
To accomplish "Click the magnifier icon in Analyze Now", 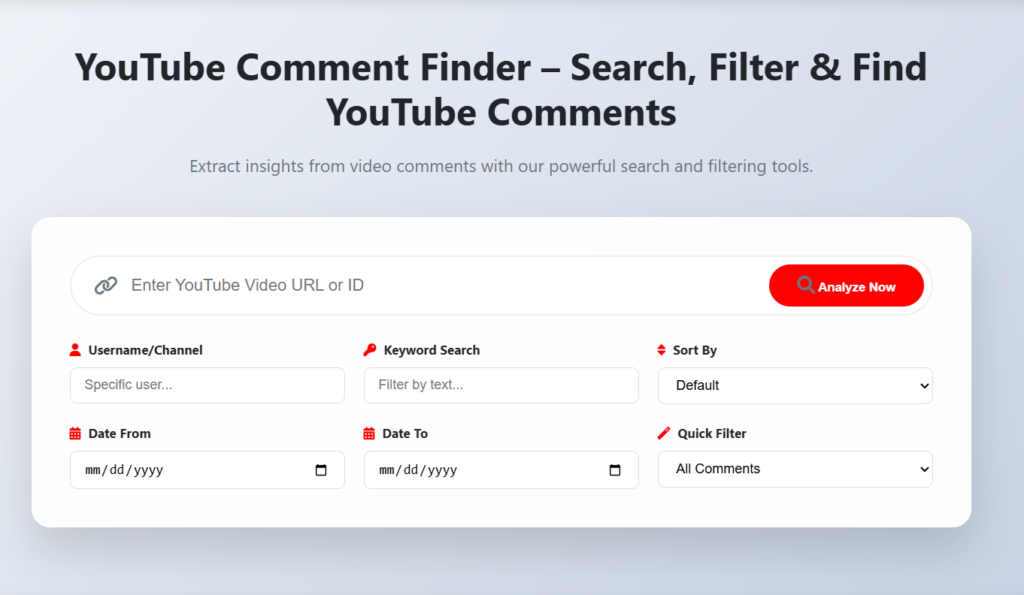I will pyautogui.click(x=805, y=285).
